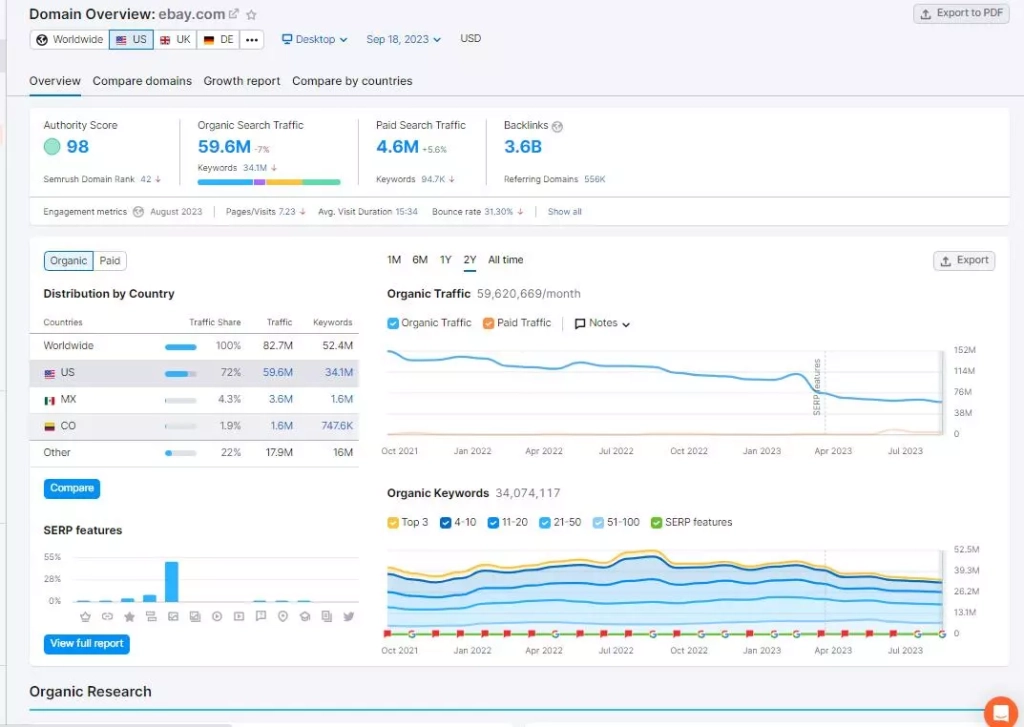This screenshot has height=727, width=1024.
Task: Click the Image pack SERP feature icon
Action: point(195,616)
